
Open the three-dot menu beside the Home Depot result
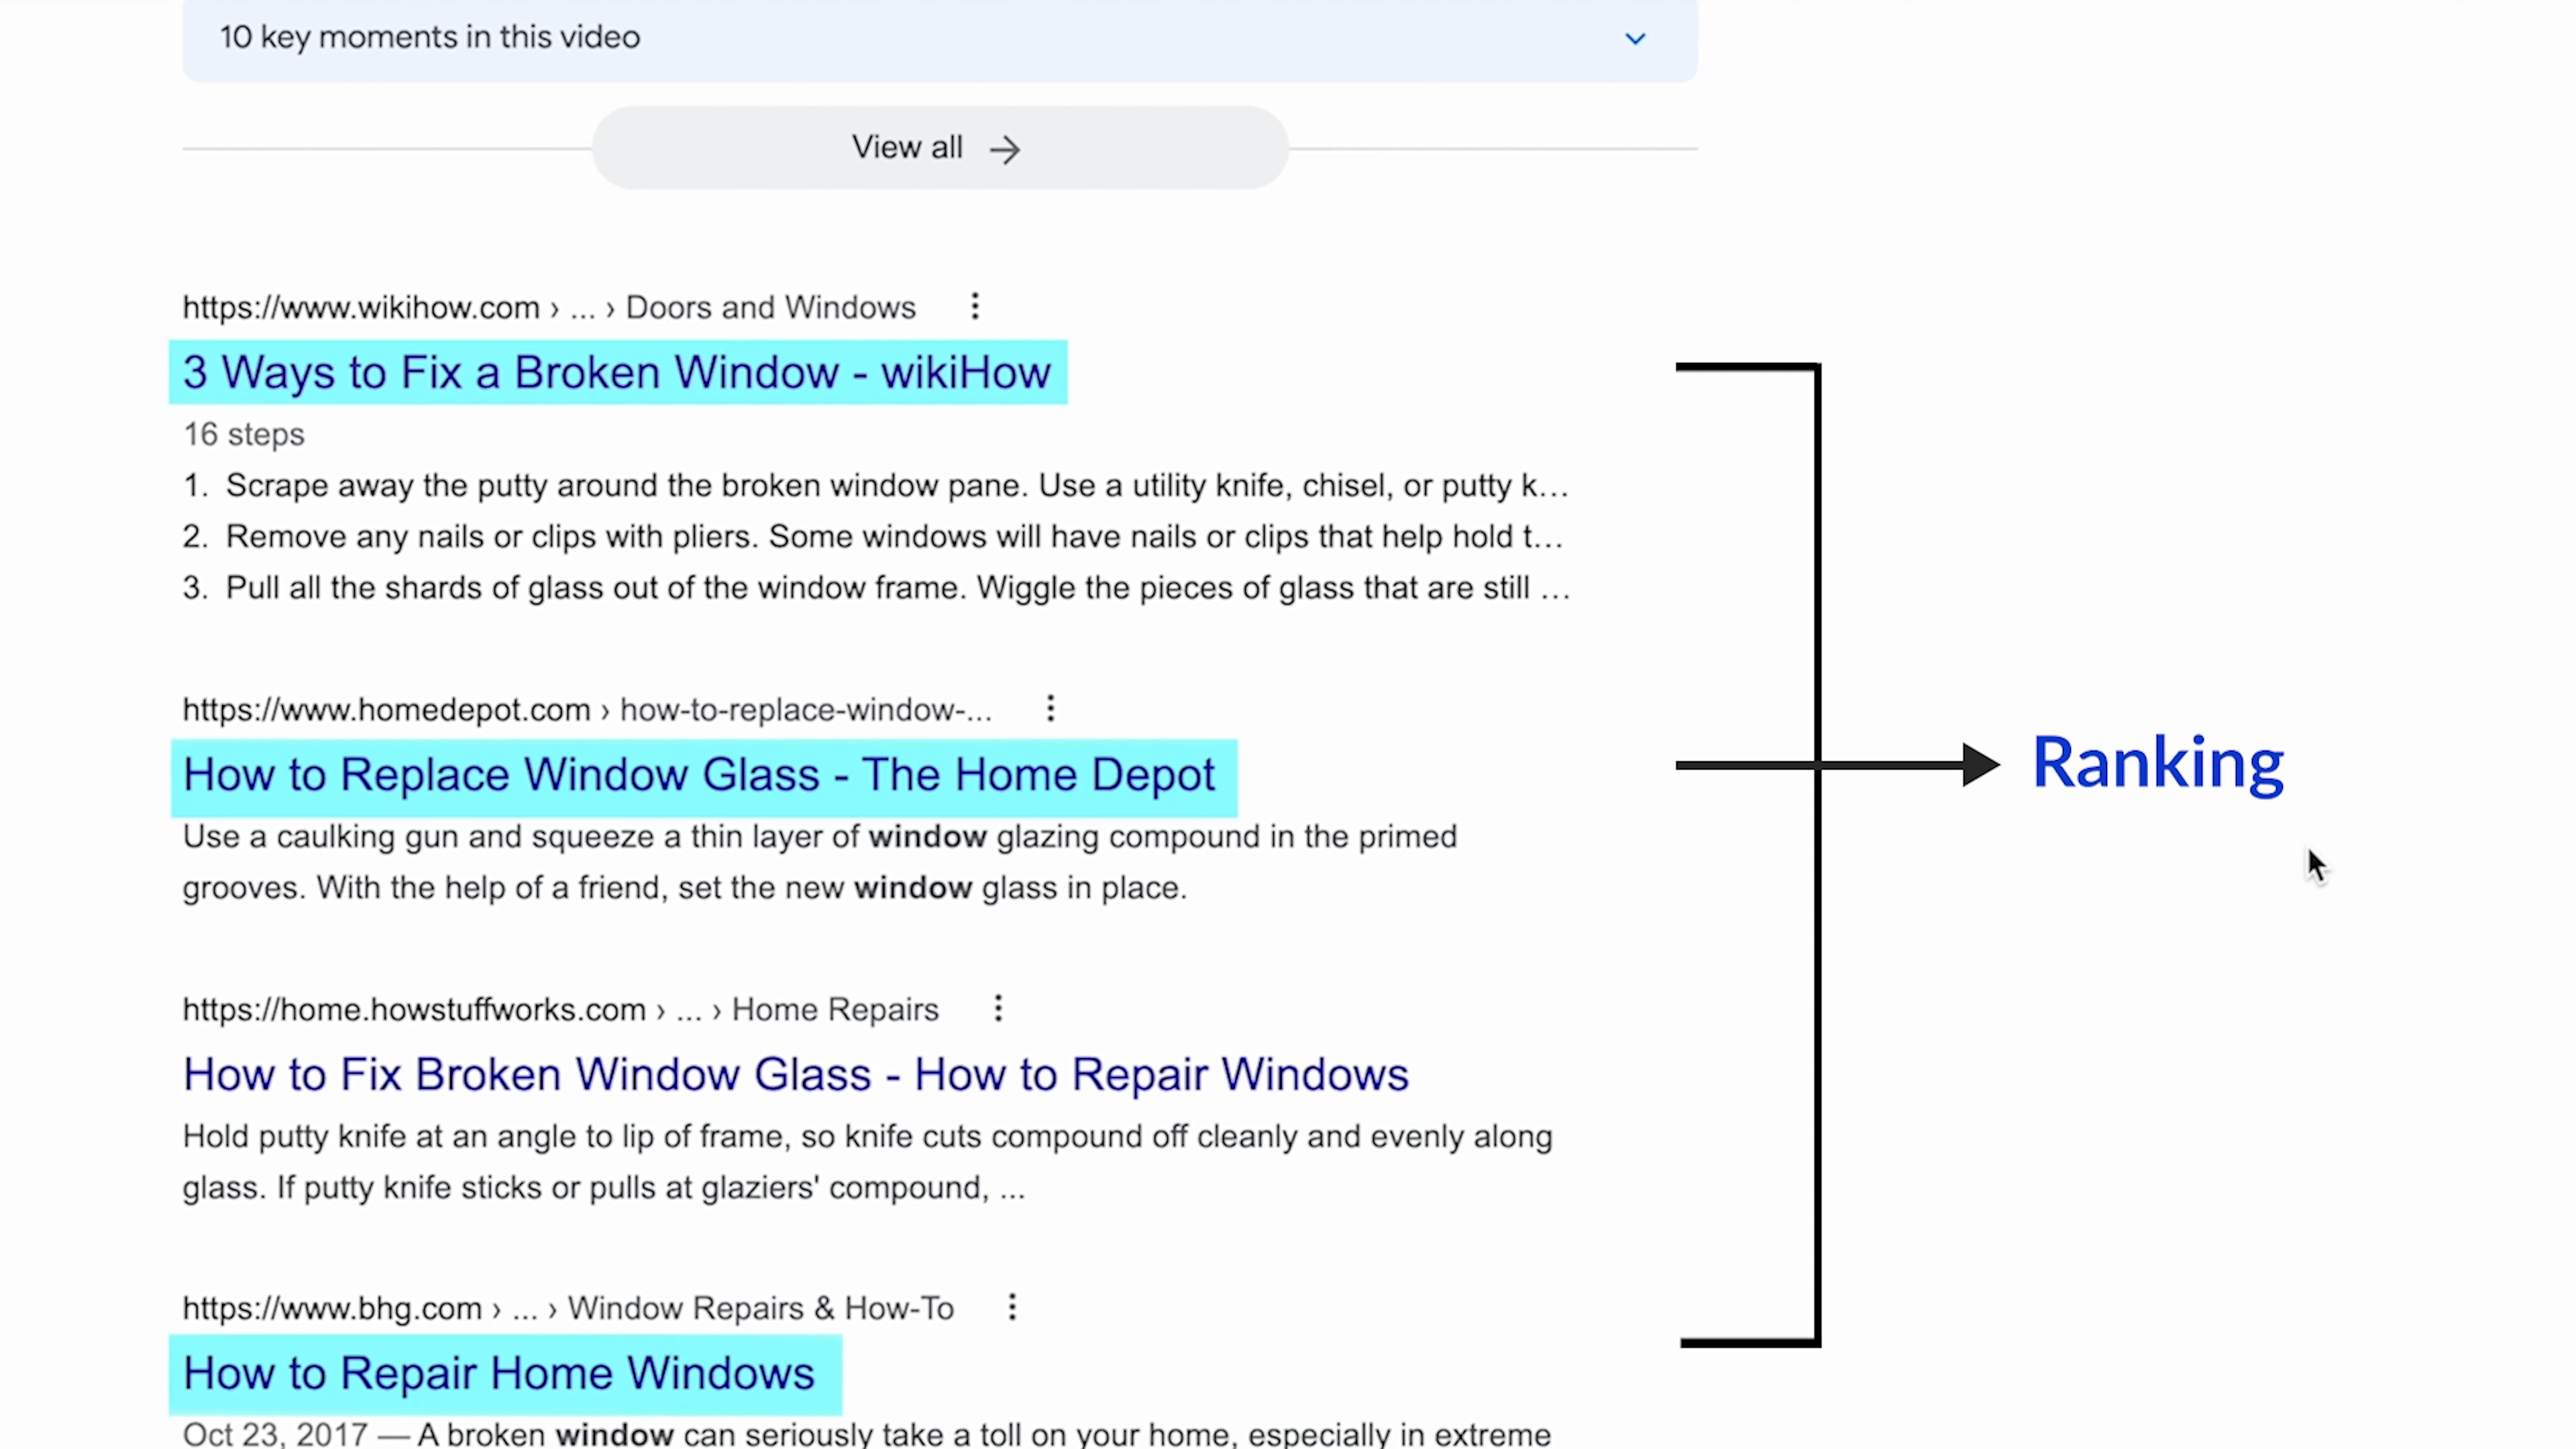(x=1050, y=709)
